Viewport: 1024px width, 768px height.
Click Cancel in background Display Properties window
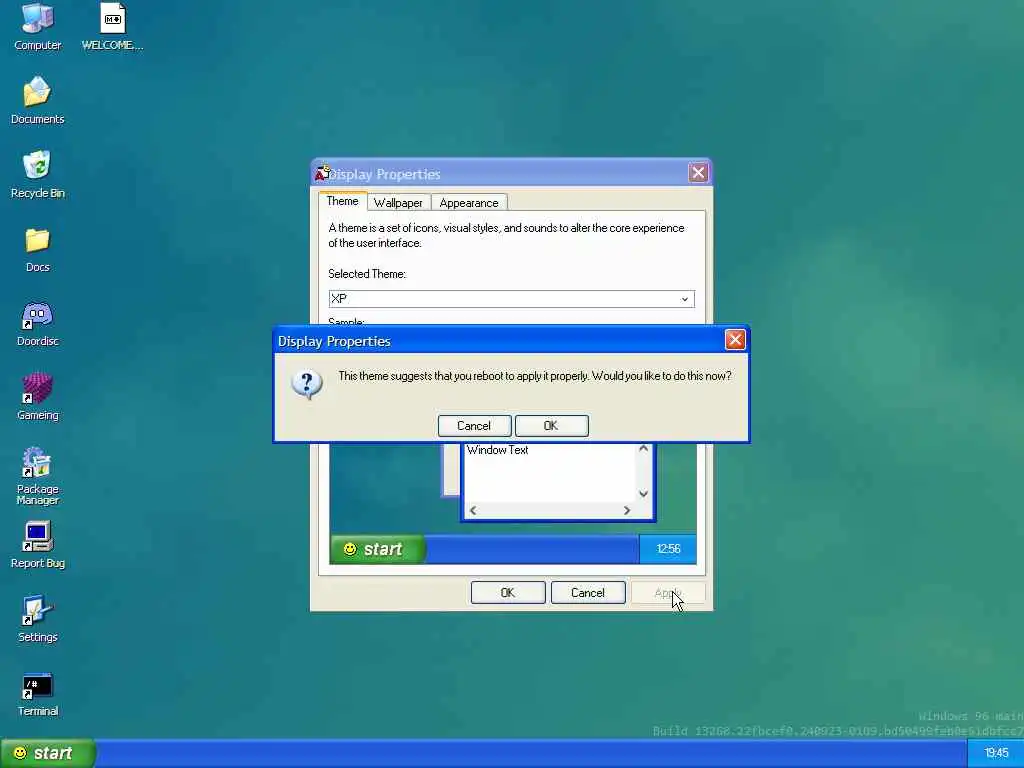[x=588, y=592]
